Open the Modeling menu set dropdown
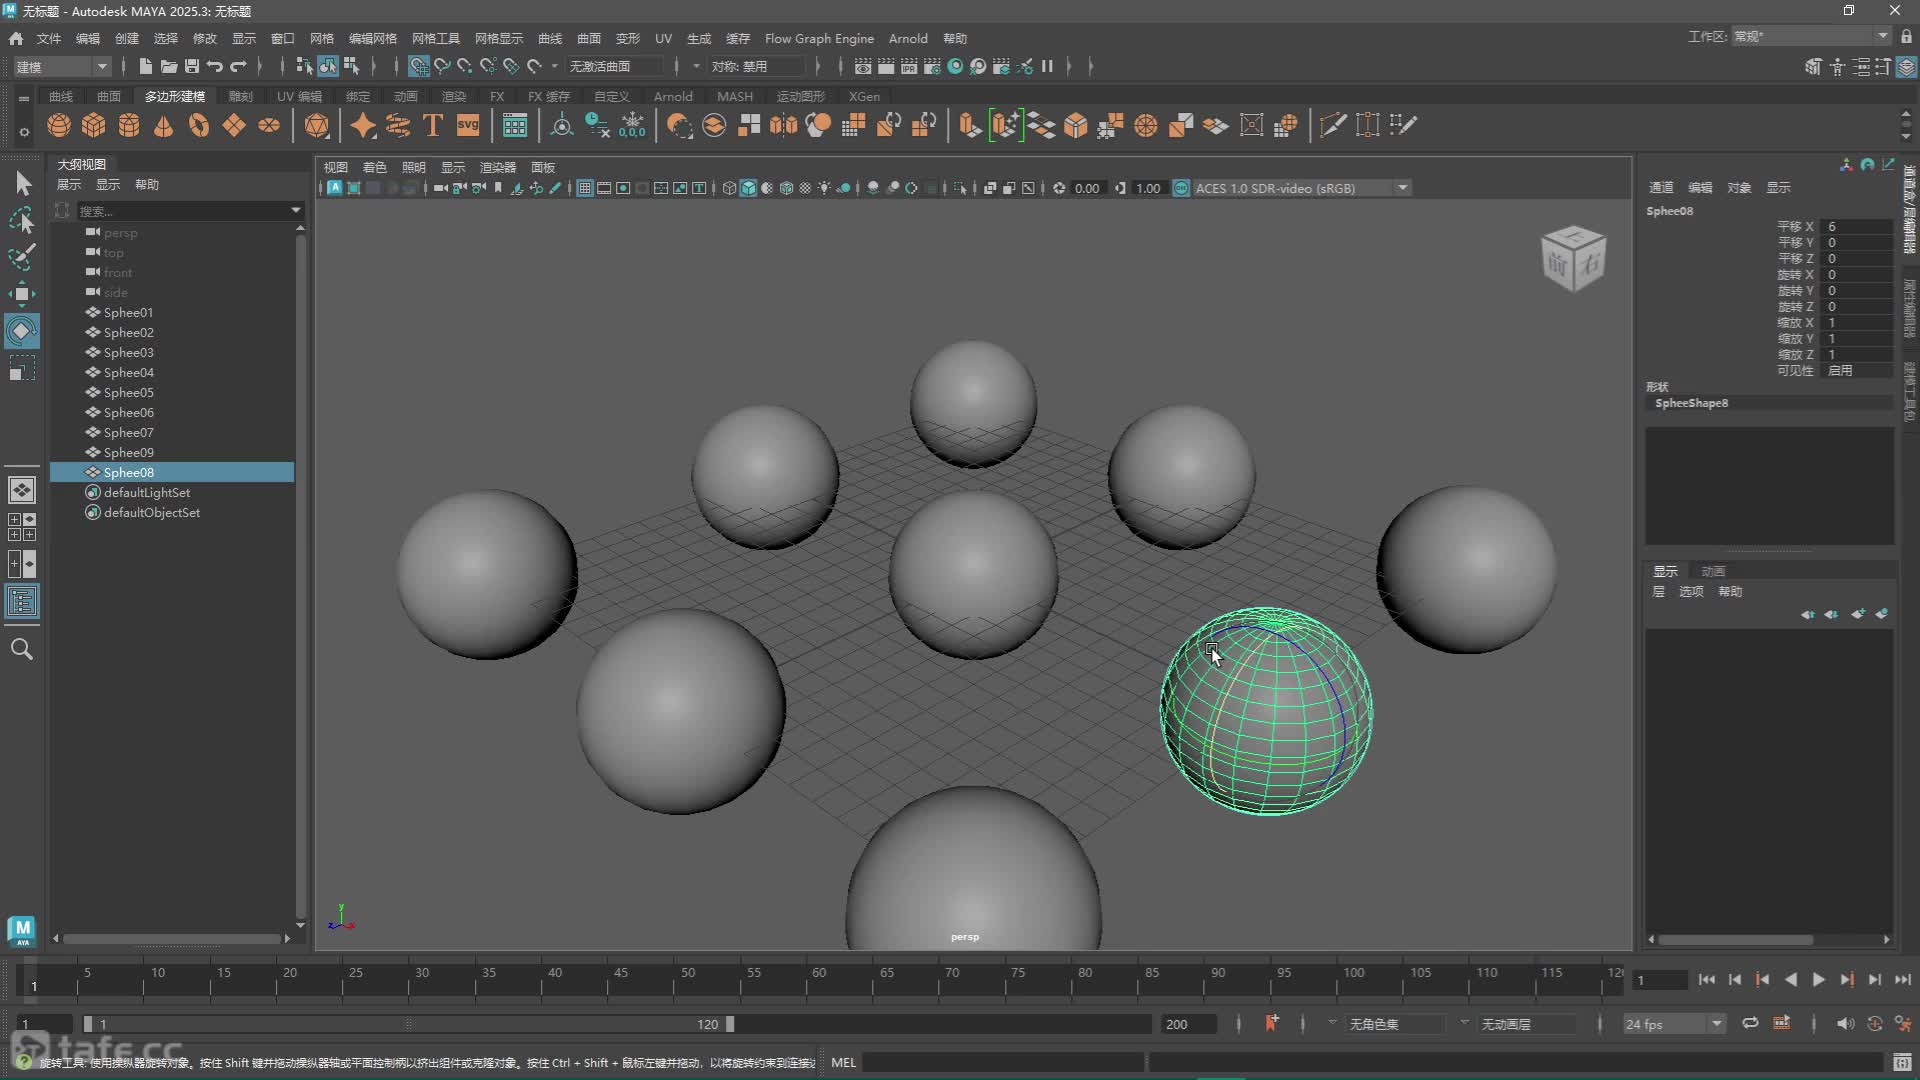The height and width of the screenshot is (1080, 1920). click(x=62, y=66)
